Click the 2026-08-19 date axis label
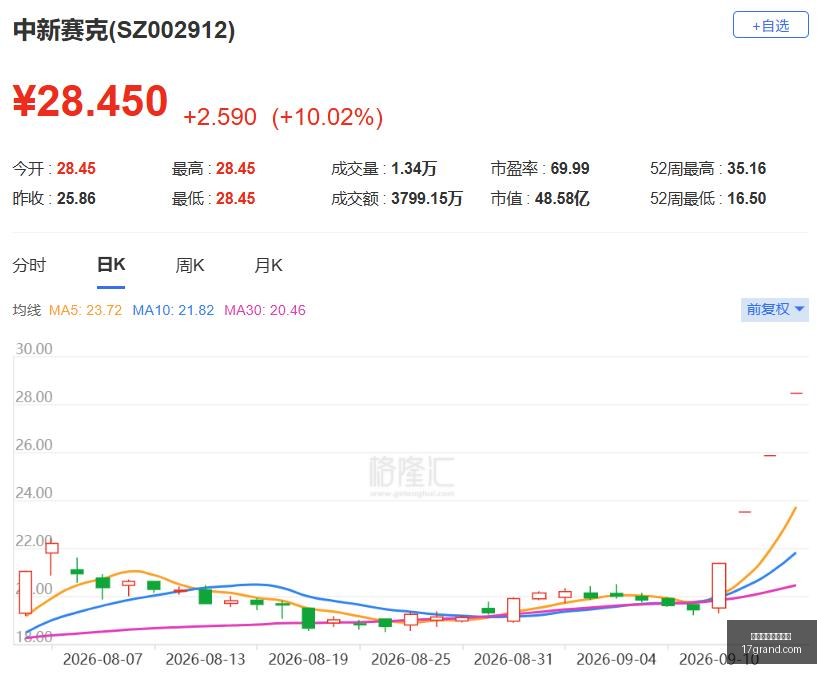The image size is (828, 675). click(308, 659)
